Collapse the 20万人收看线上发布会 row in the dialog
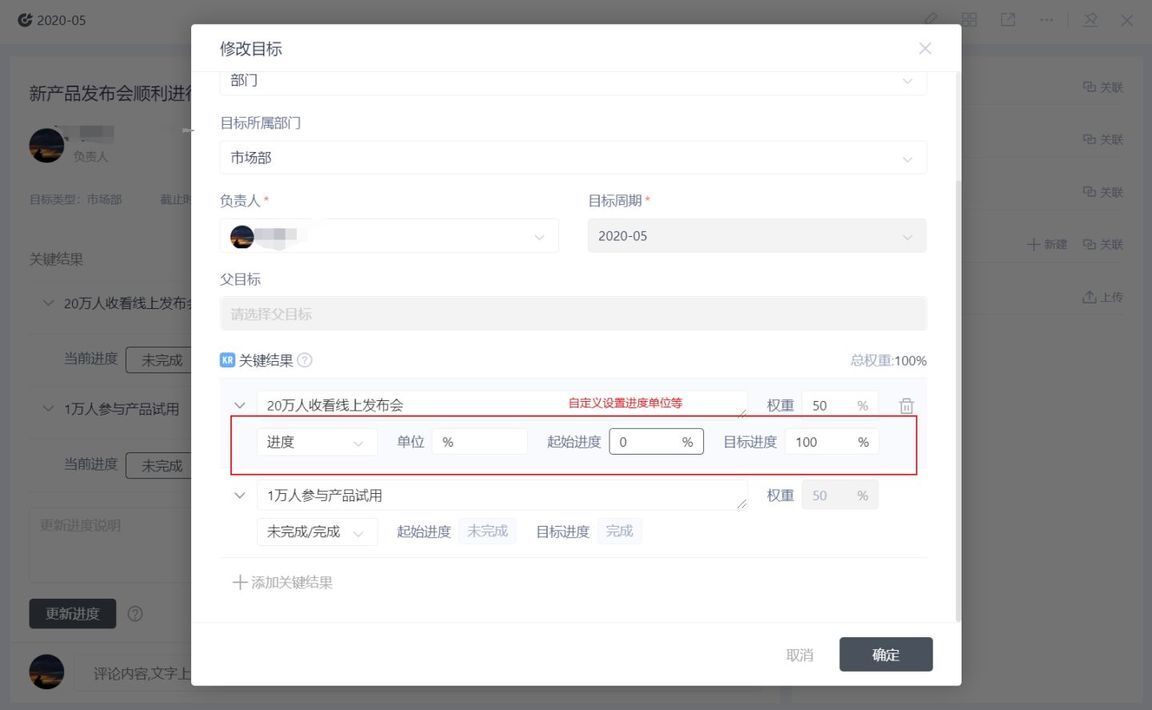Image resolution: width=1152 pixels, height=710 pixels. (240, 405)
